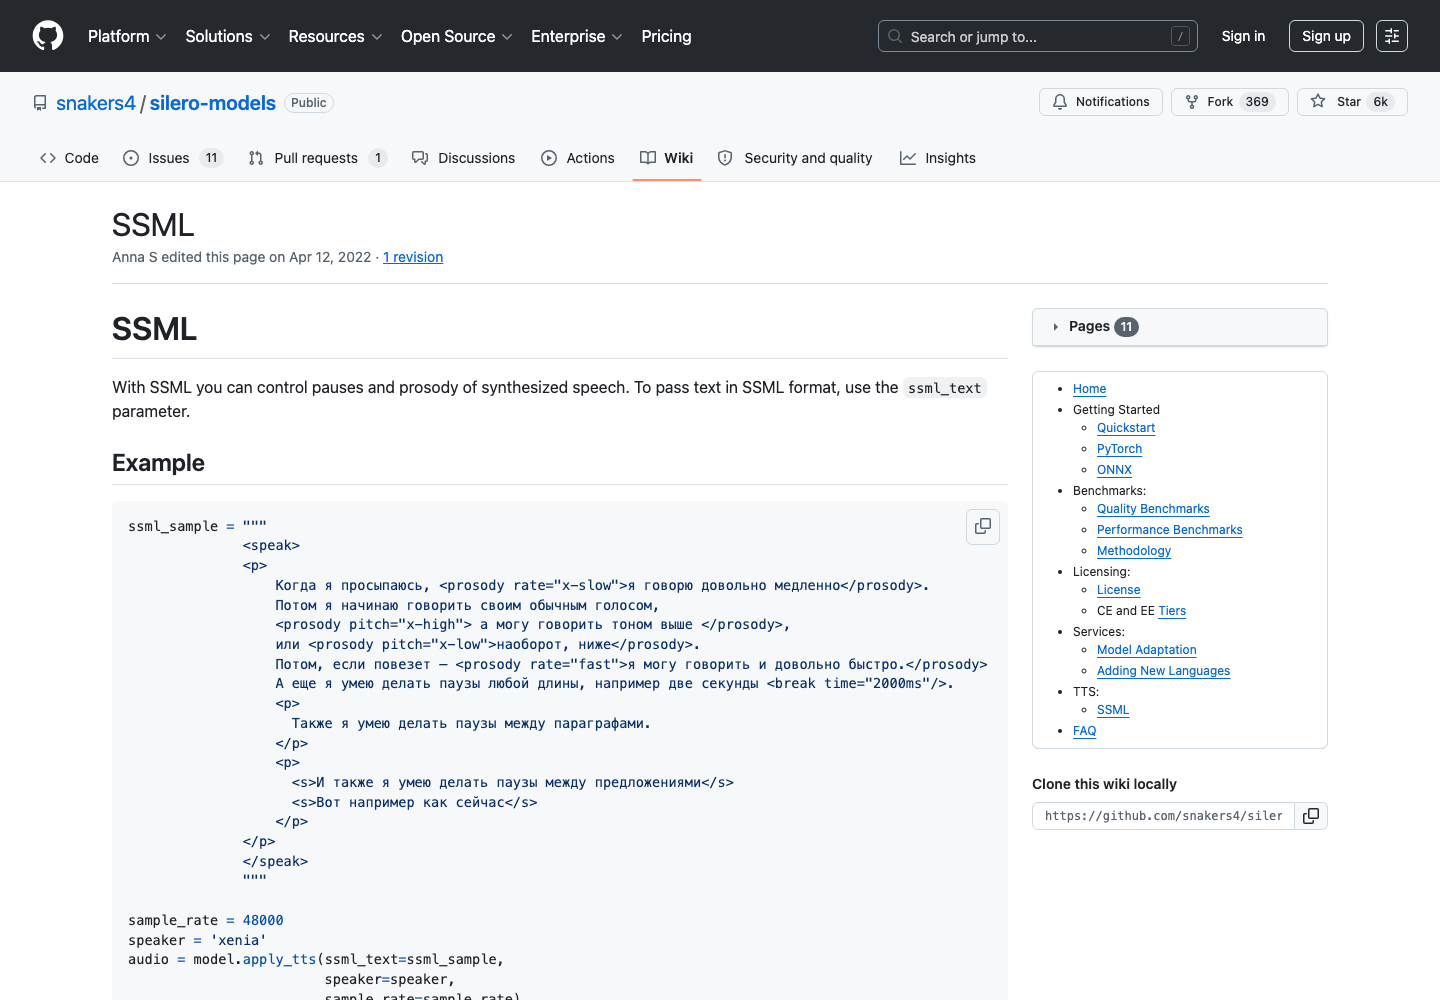Expand the Pages list disclosure triangle
This screenshot has width=1440, height=1000.
(1055, 327)
